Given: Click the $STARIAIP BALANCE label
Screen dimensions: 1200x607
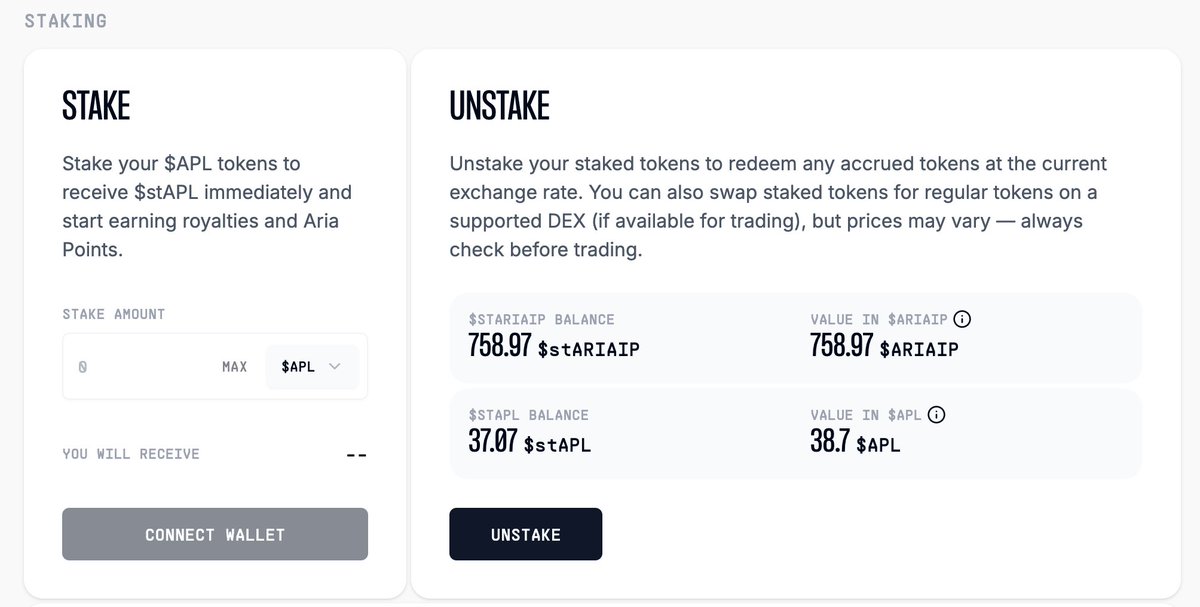Looking at the screenshot, I should pyautogui.click(x=541, y=319).
